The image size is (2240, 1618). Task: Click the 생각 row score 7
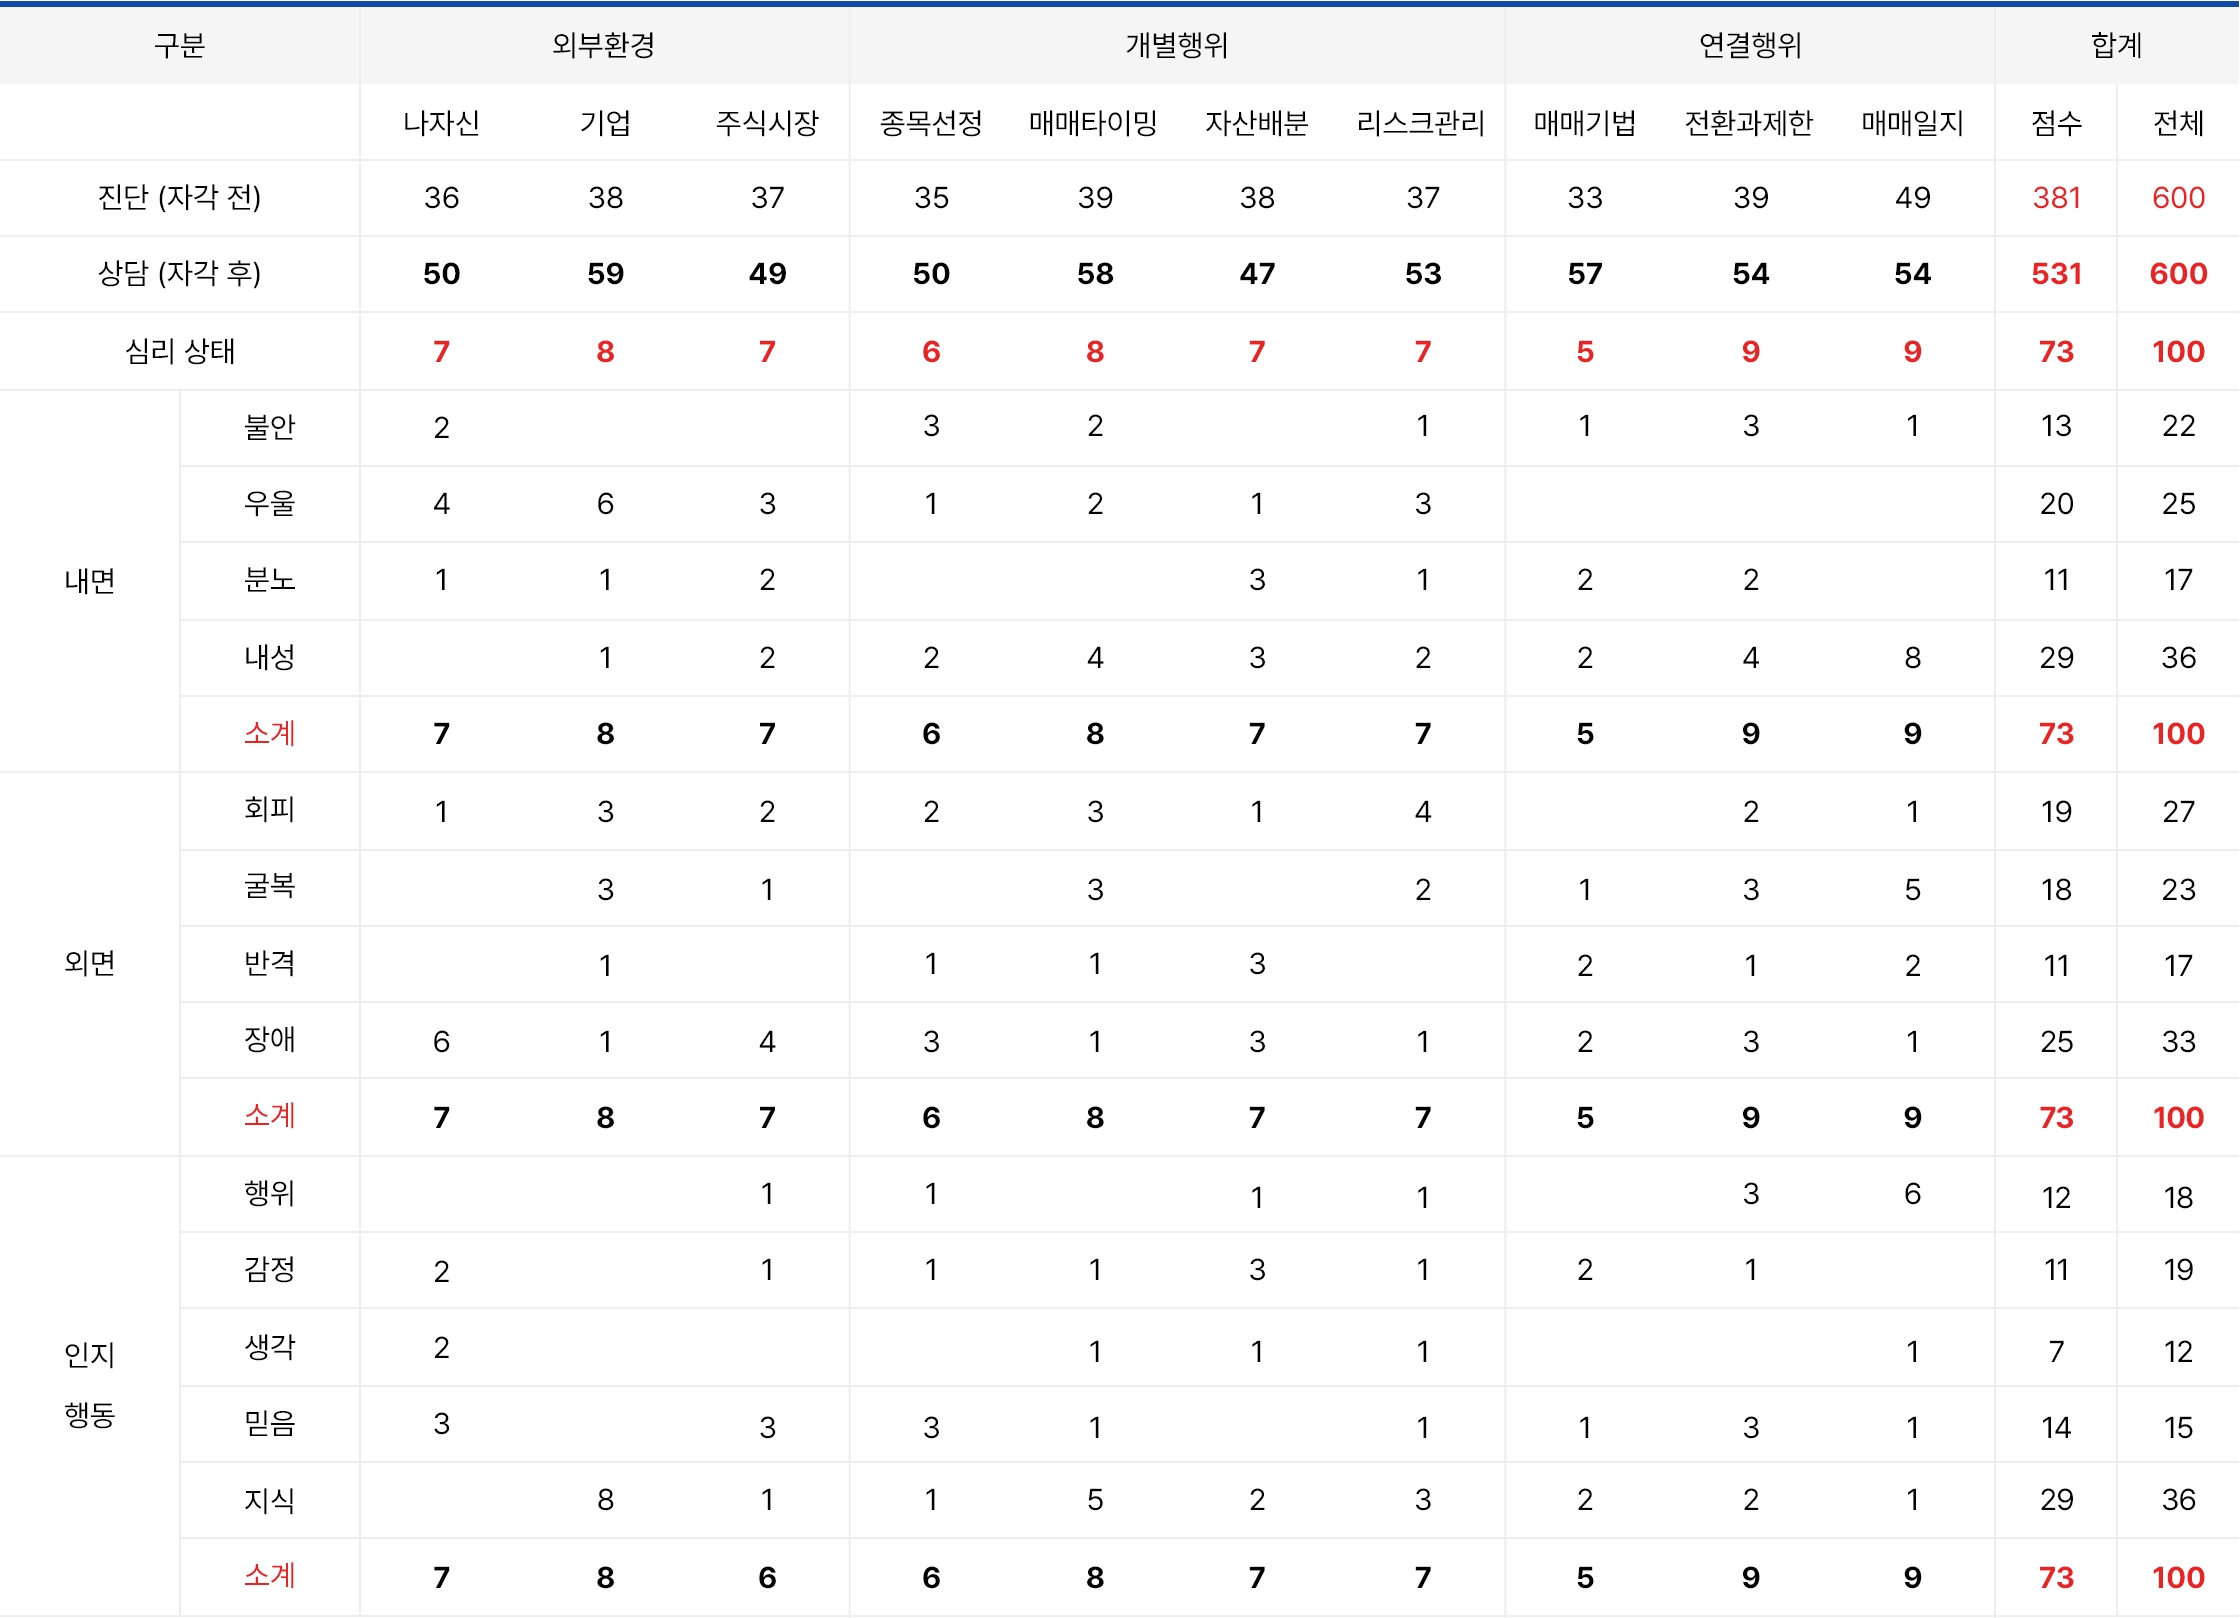(2056, 1352)
